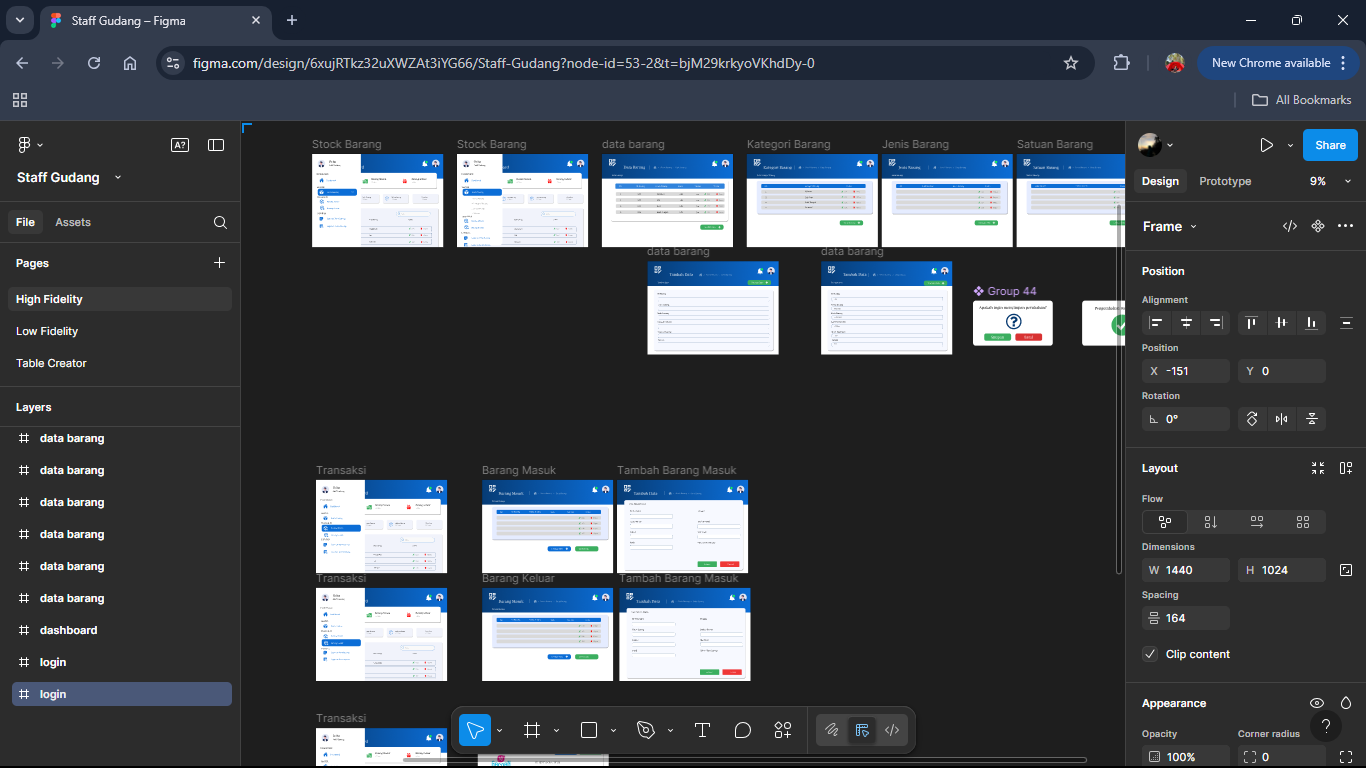Toggle the Clip content checkbox

1150,654
